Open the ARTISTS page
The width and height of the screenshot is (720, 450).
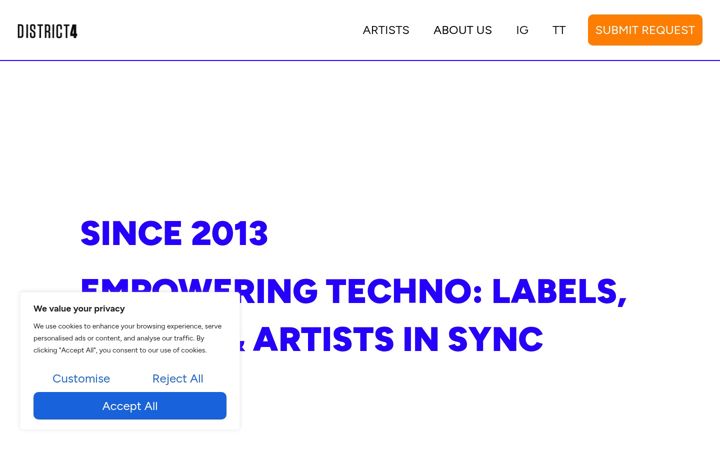[386, 30]
